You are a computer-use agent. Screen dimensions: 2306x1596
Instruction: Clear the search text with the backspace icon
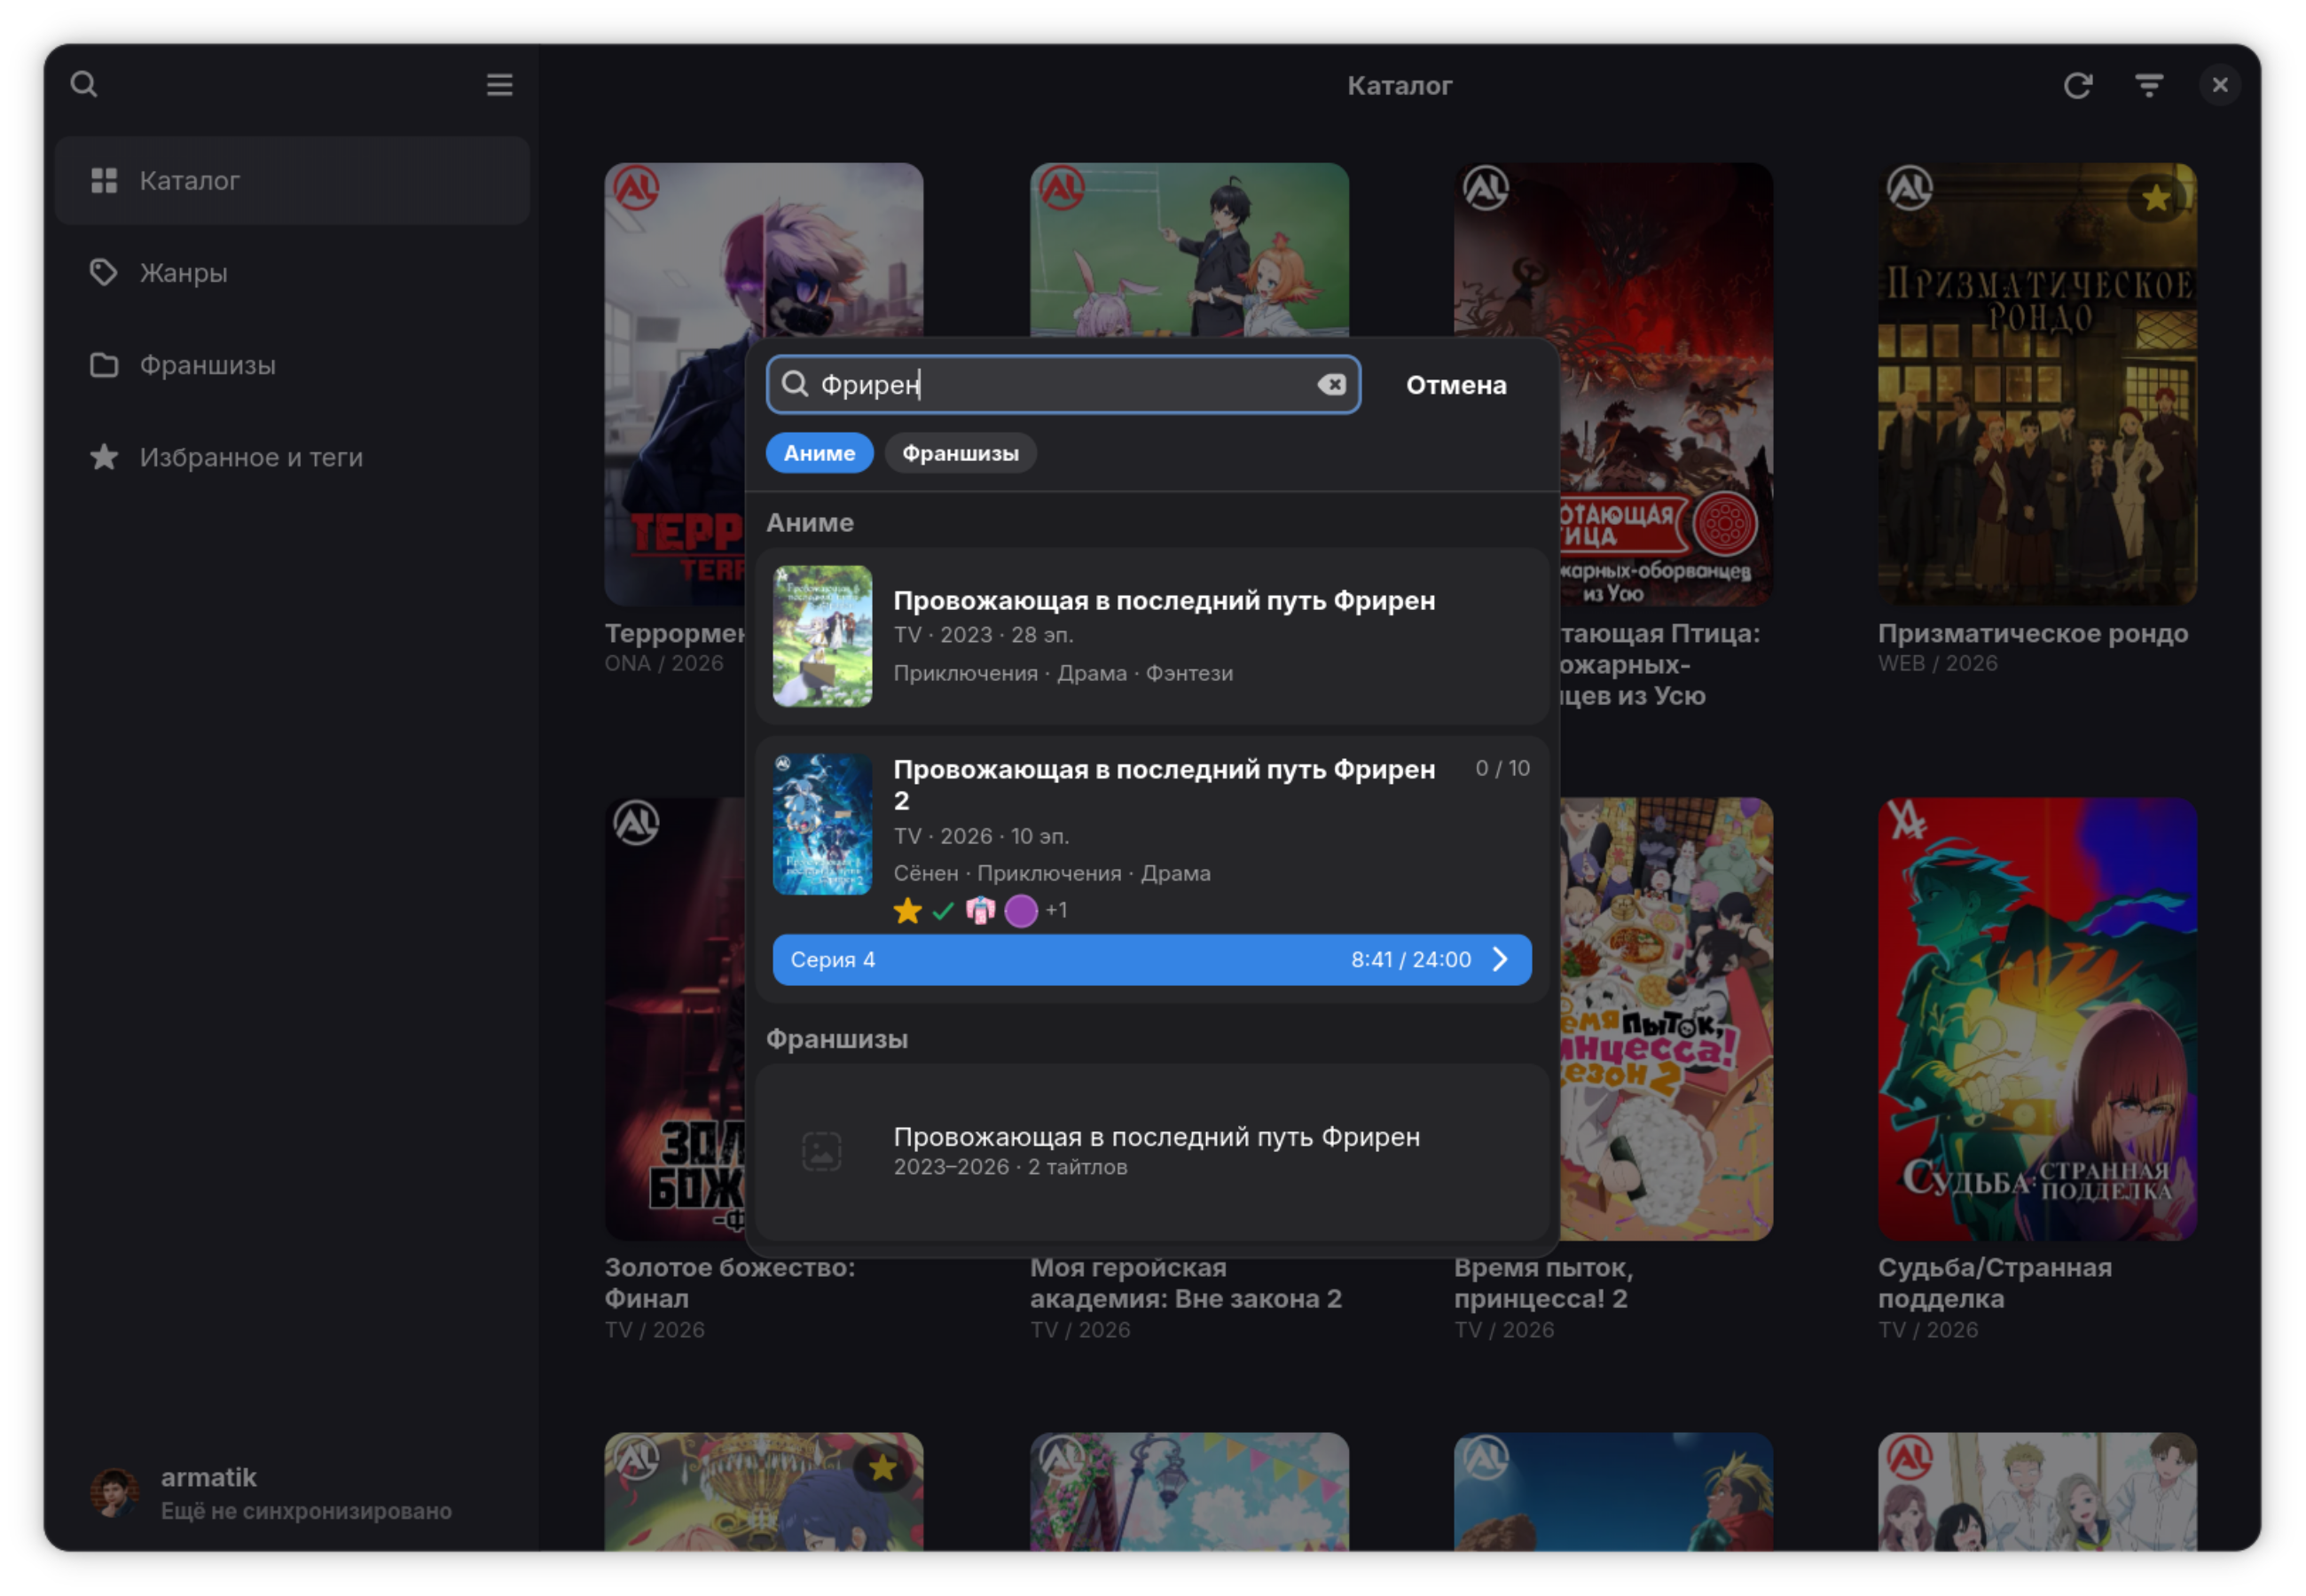(x=1331, y=385)
